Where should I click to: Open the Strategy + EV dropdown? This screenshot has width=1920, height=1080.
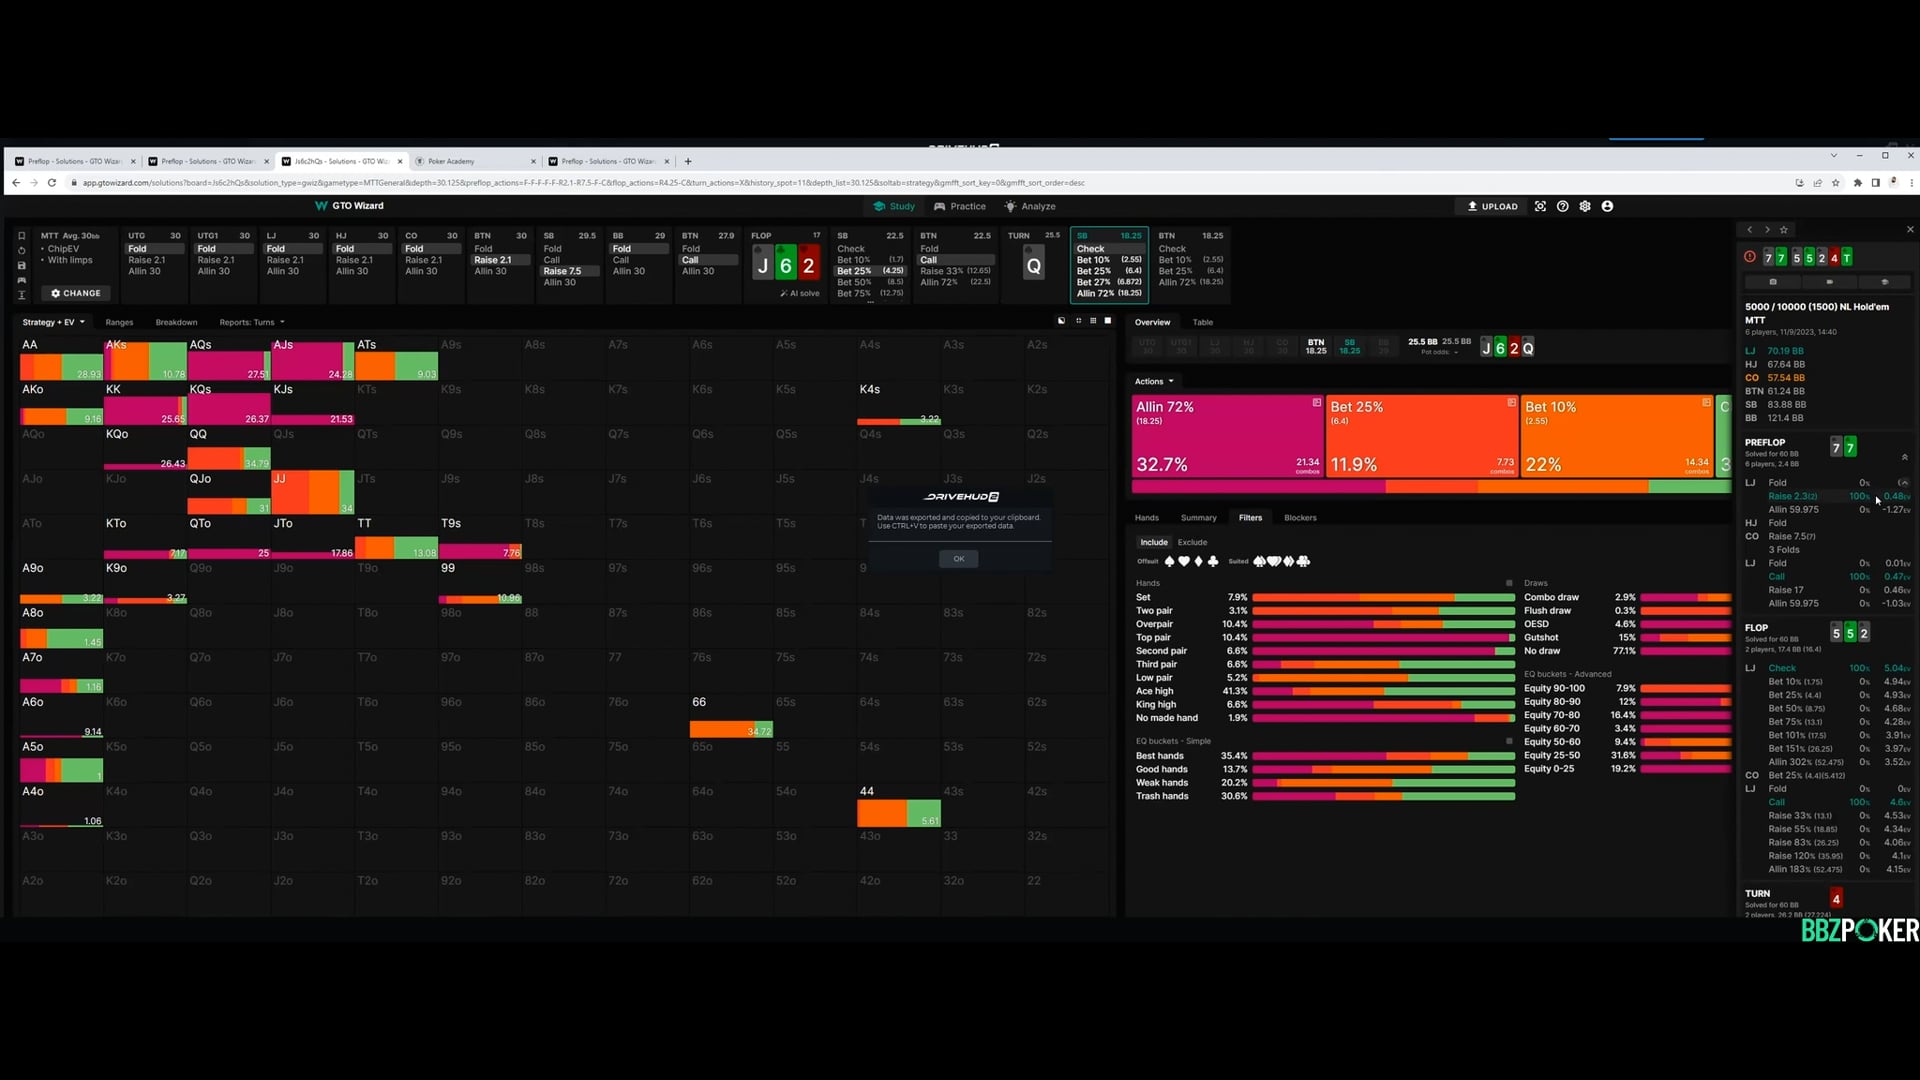54,322
